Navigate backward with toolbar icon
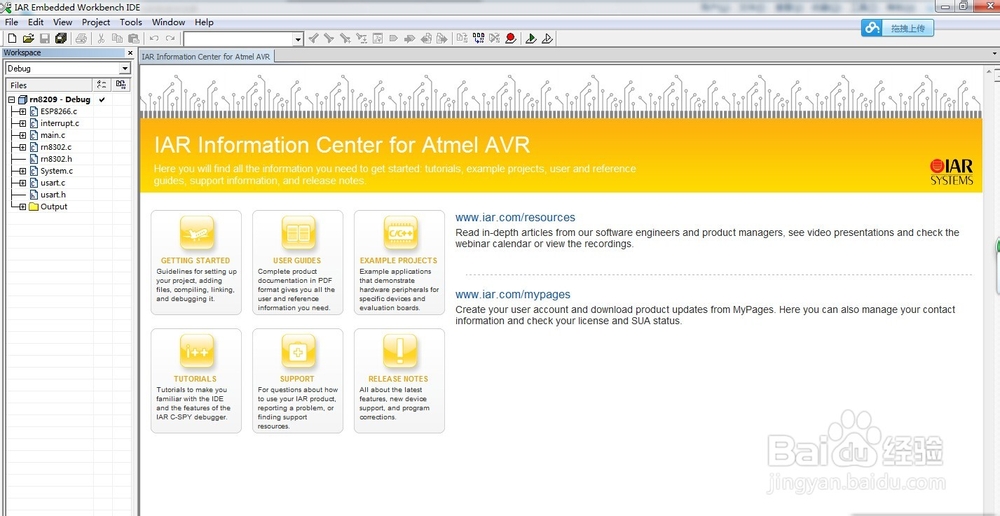 tap(426, 38)
